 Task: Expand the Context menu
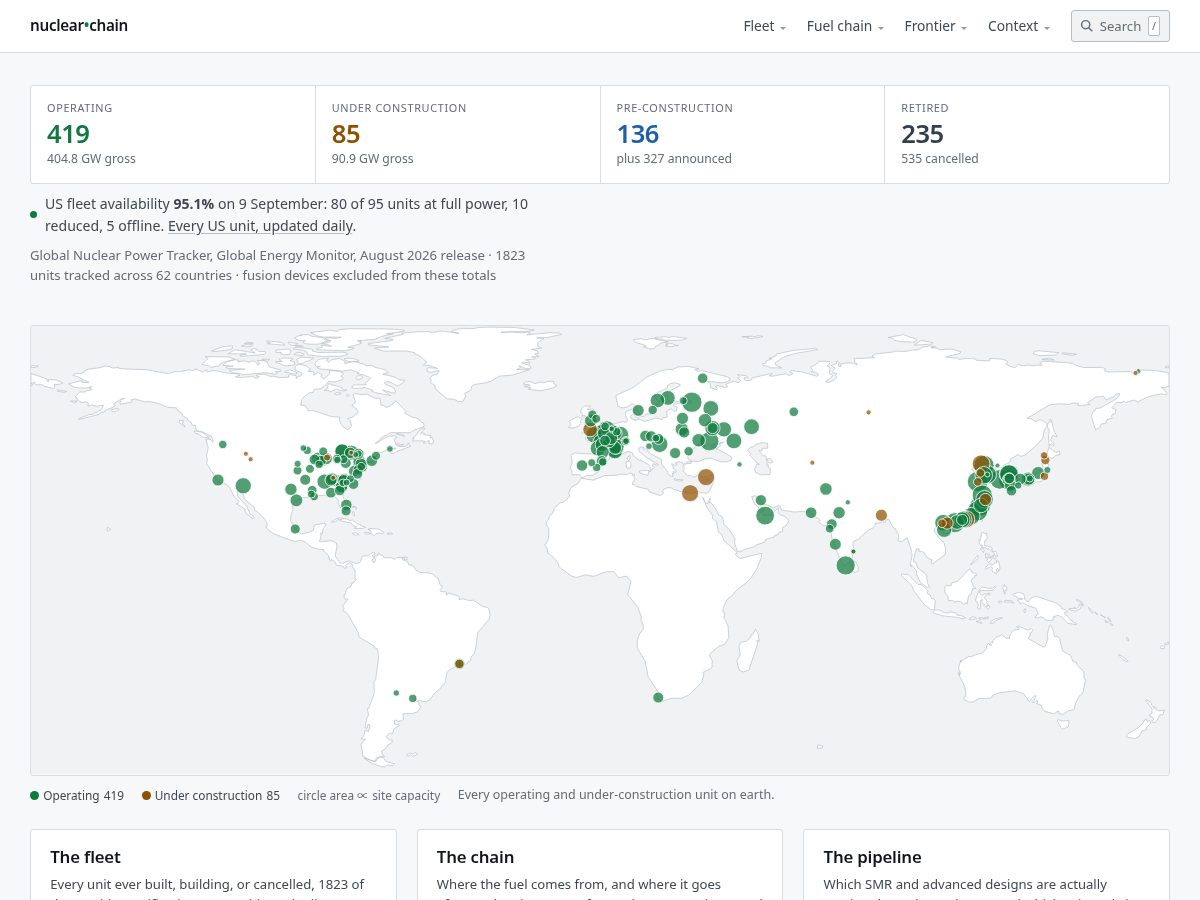(1019, 26)
